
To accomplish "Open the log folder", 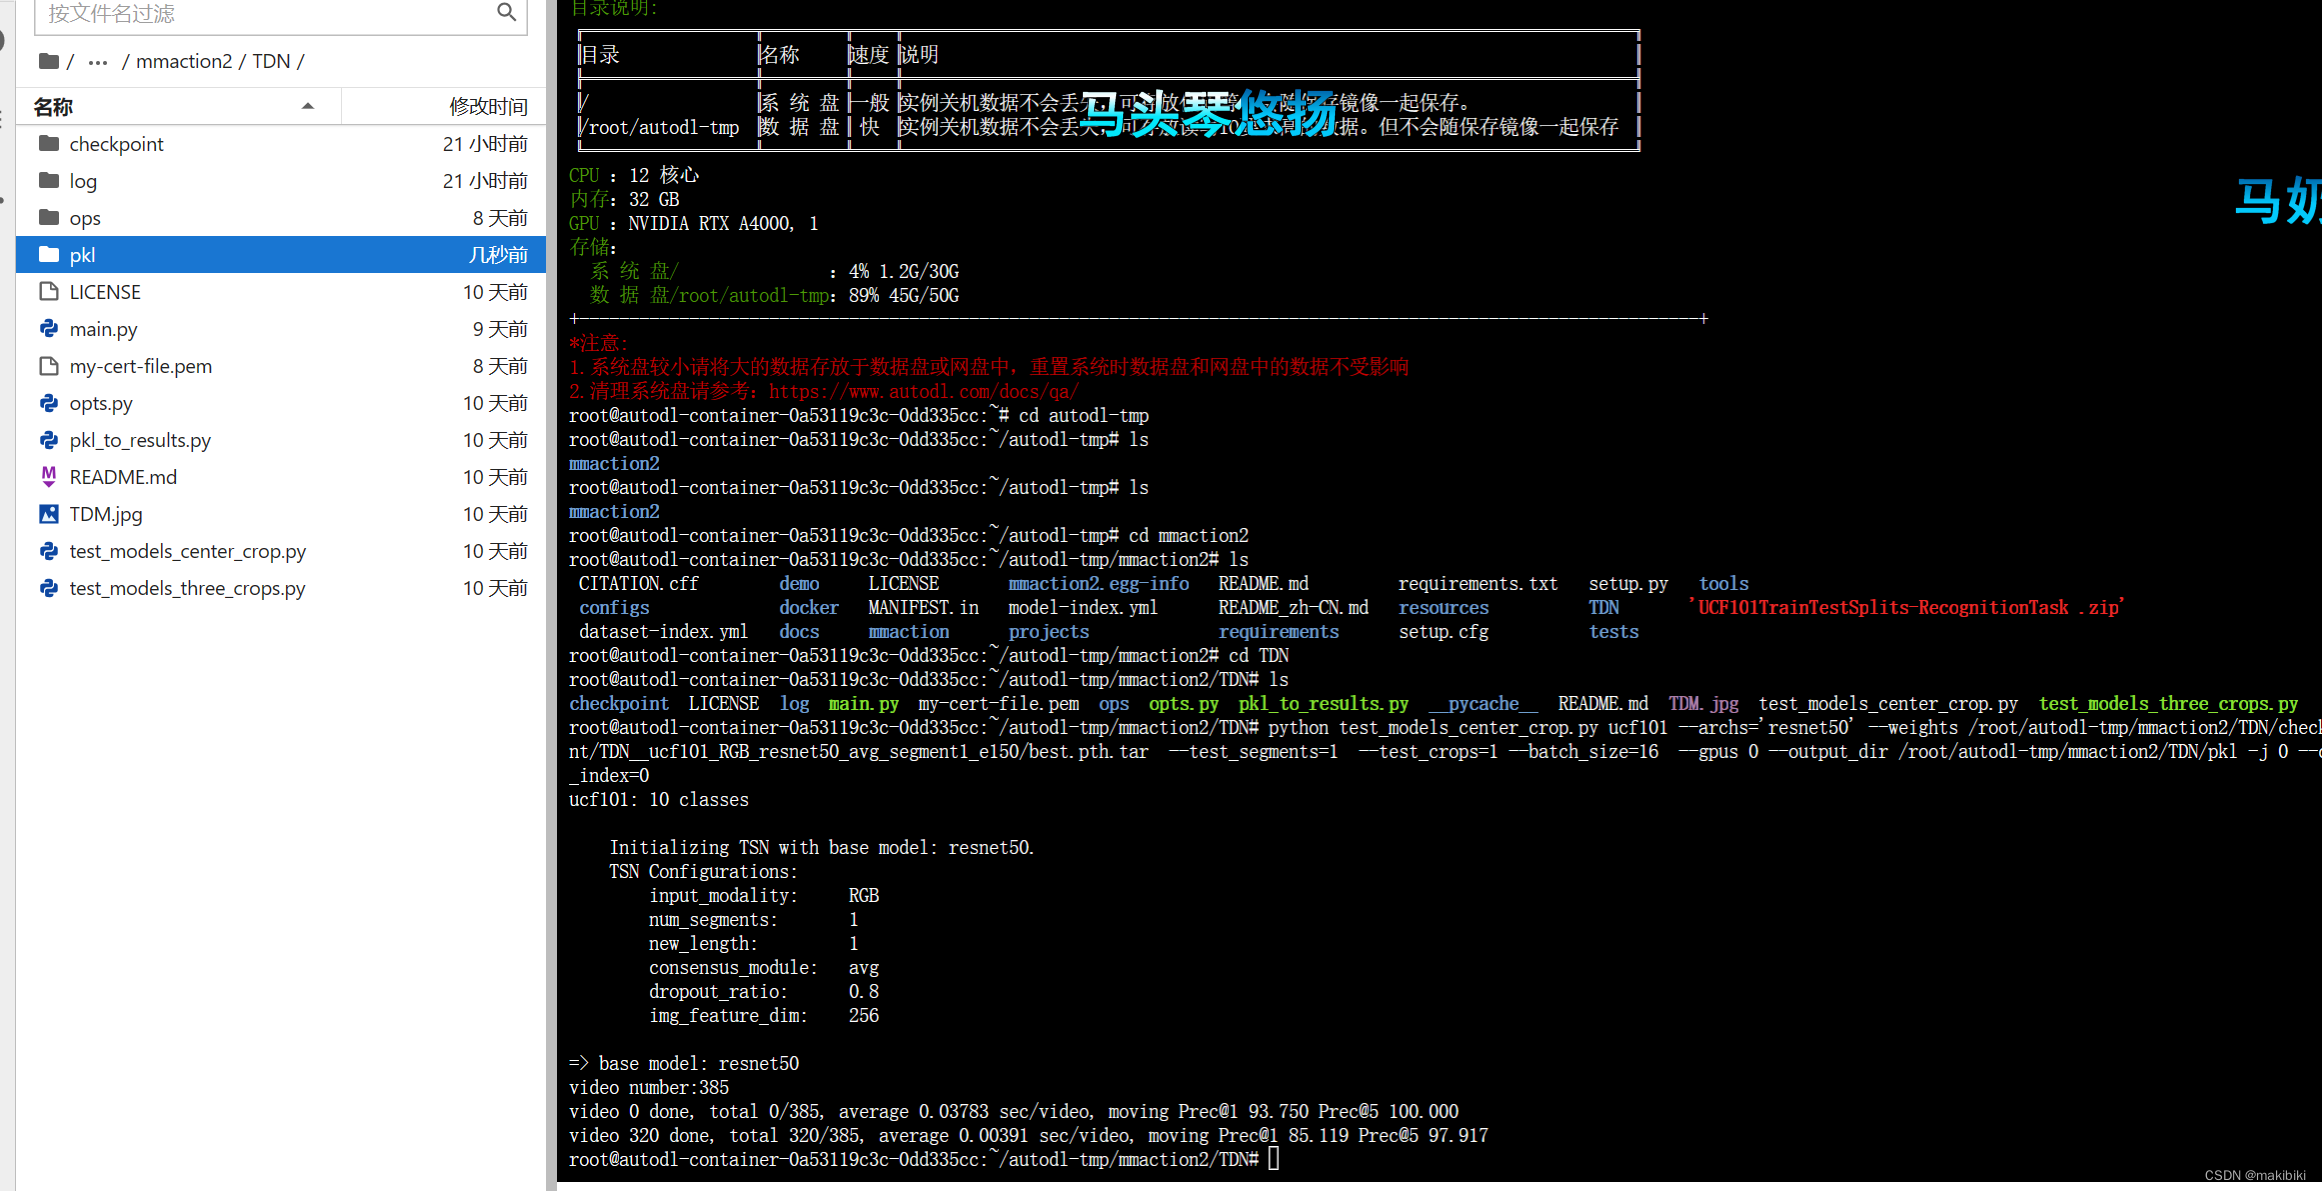I will [x=83, y=181].
